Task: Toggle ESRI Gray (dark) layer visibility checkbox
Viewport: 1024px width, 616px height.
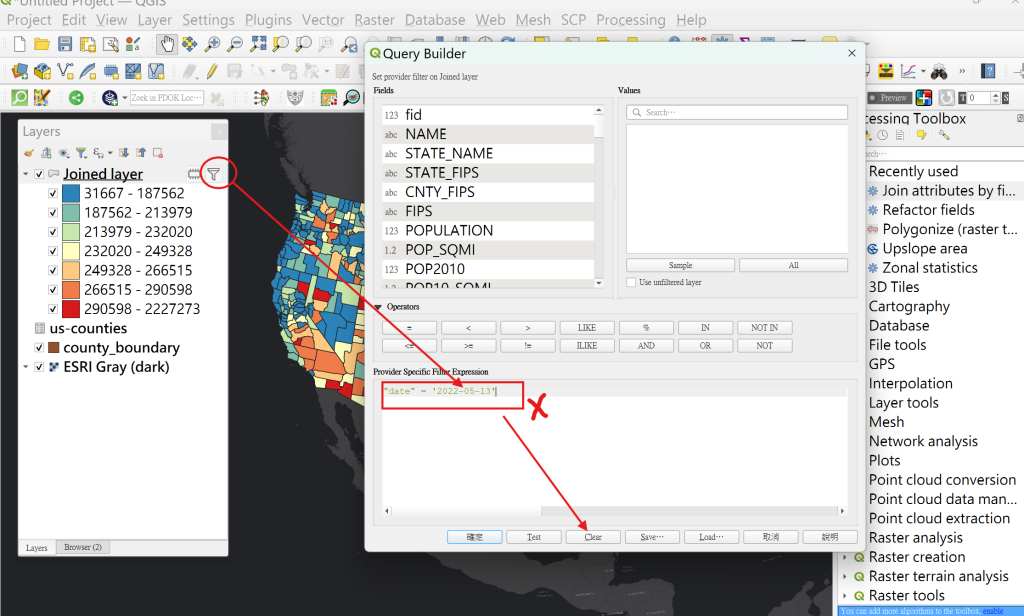Action: [x=39, y=367]
